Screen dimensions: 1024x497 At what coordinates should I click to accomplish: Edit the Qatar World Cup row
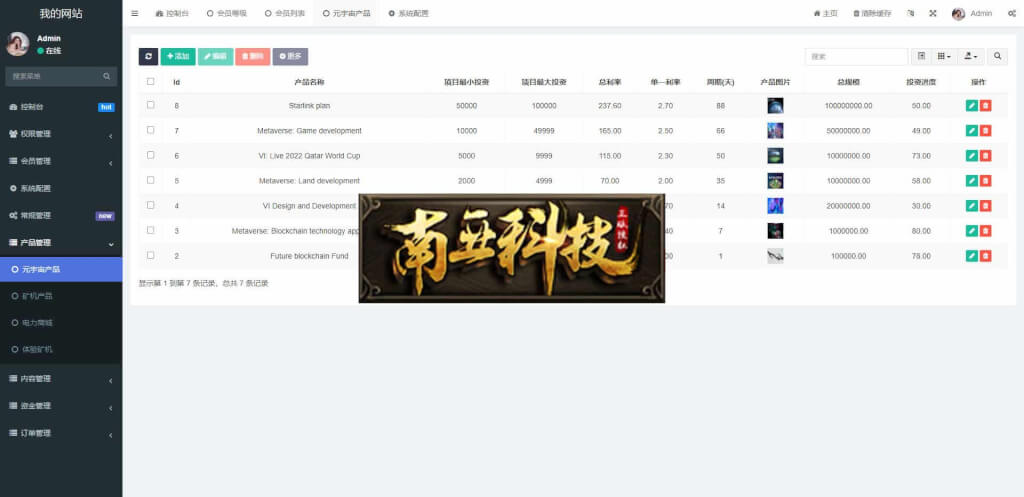972,155
